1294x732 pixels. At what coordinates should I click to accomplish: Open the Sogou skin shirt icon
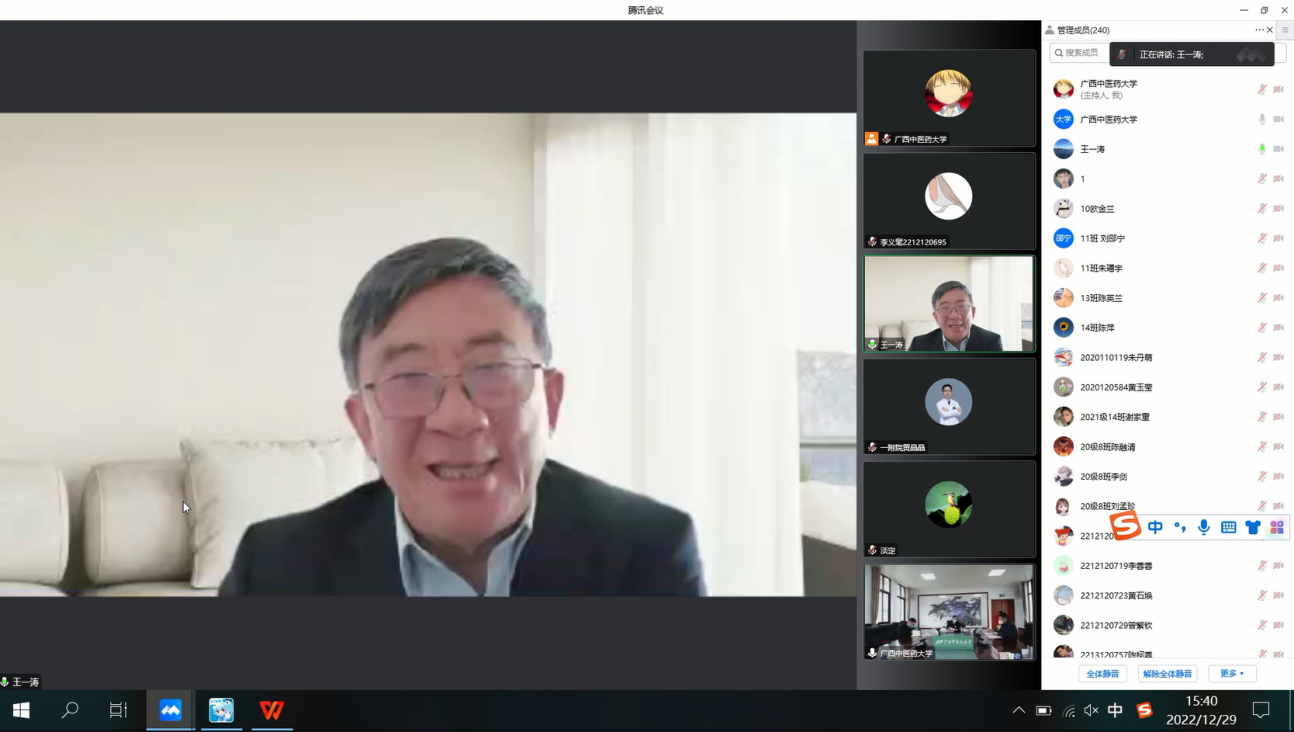[1253, 527]
